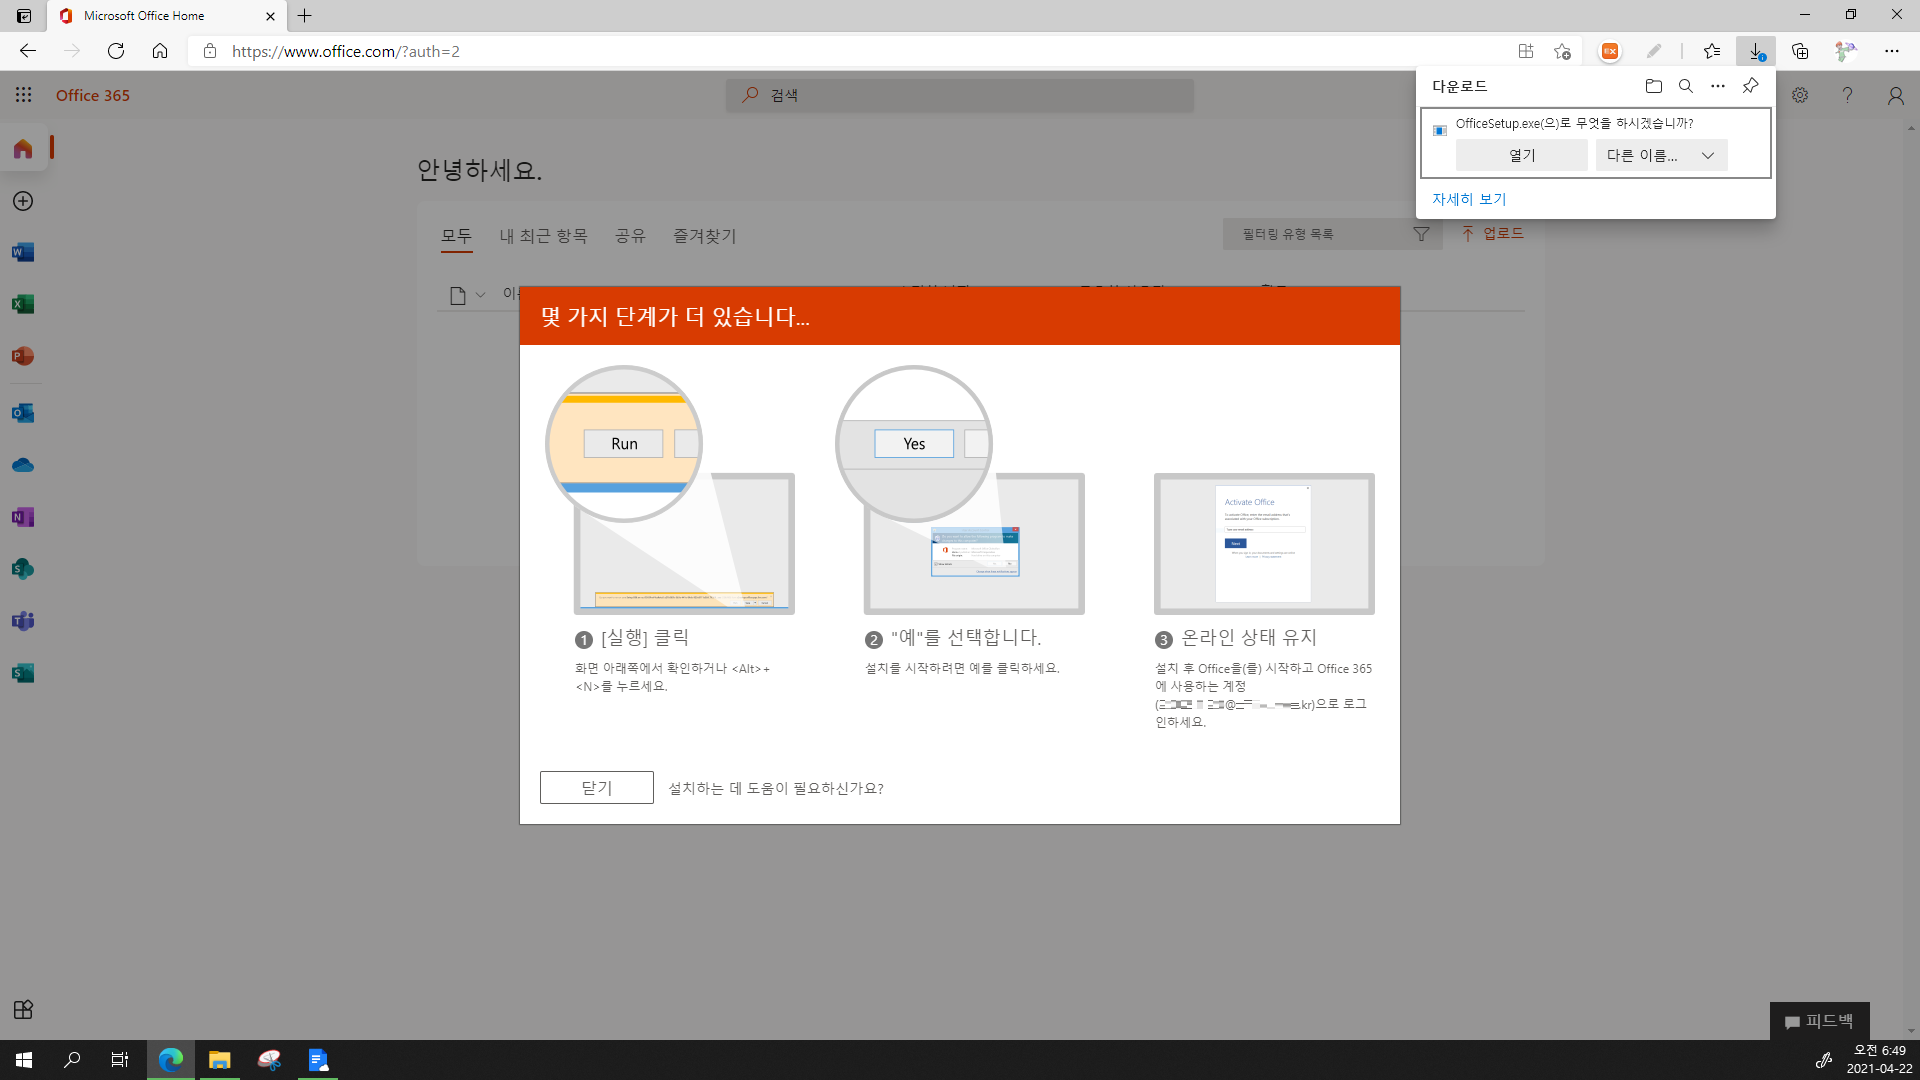
Task: Open Task View on taskbar
Action: click(x=120, y=1060)
